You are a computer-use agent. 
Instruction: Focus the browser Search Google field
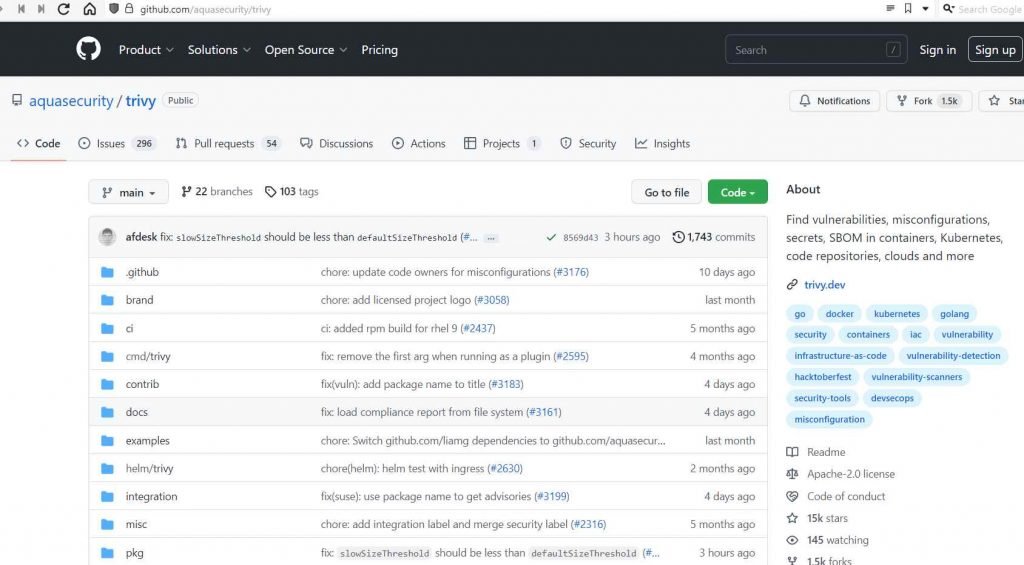click(x=989, y=9)
